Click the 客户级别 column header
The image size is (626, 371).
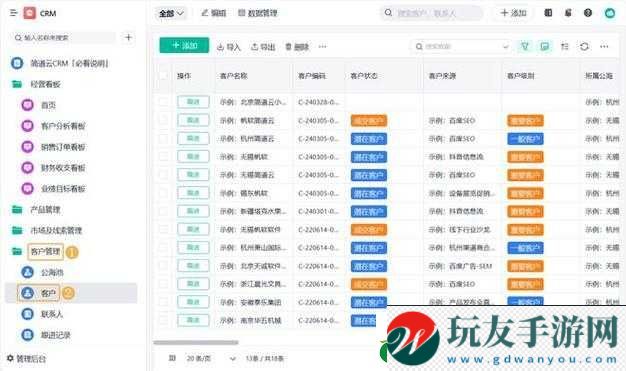[520, 75]
